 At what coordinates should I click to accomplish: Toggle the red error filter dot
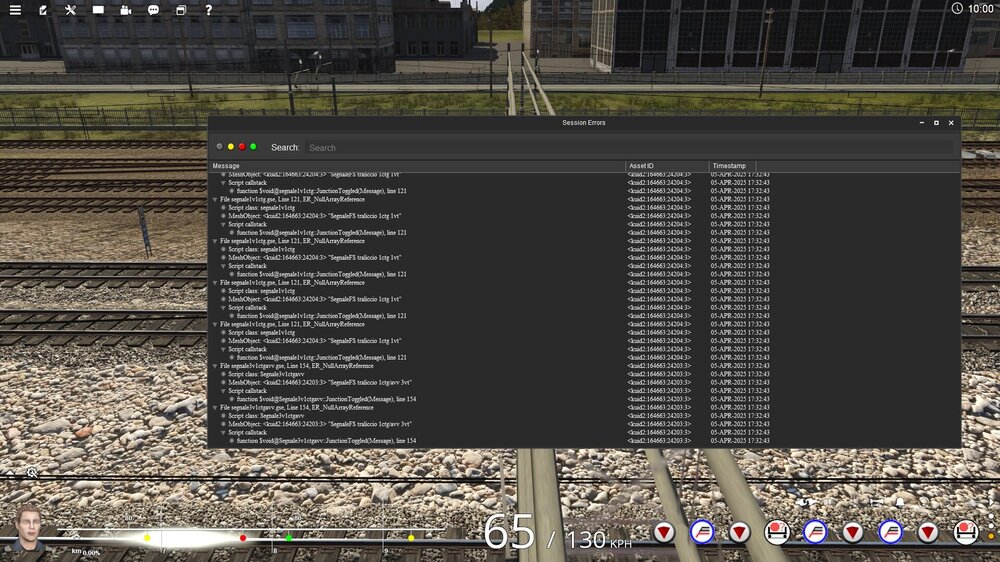point(242,147)
